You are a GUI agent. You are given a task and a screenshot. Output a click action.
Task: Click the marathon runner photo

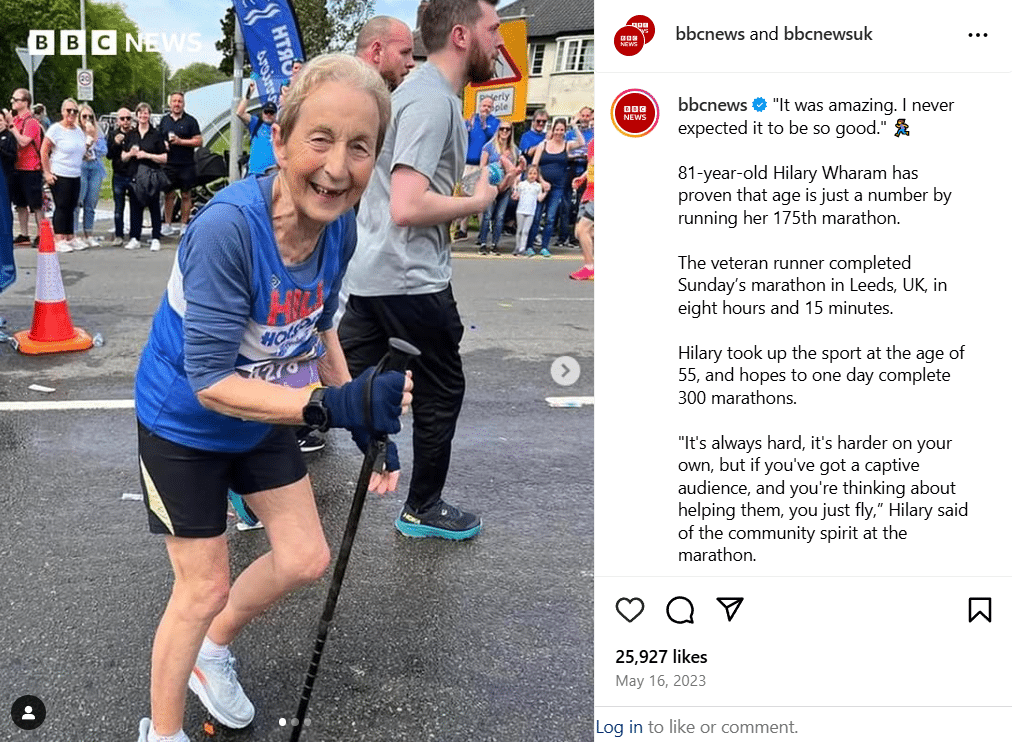[x=297, y=371]
